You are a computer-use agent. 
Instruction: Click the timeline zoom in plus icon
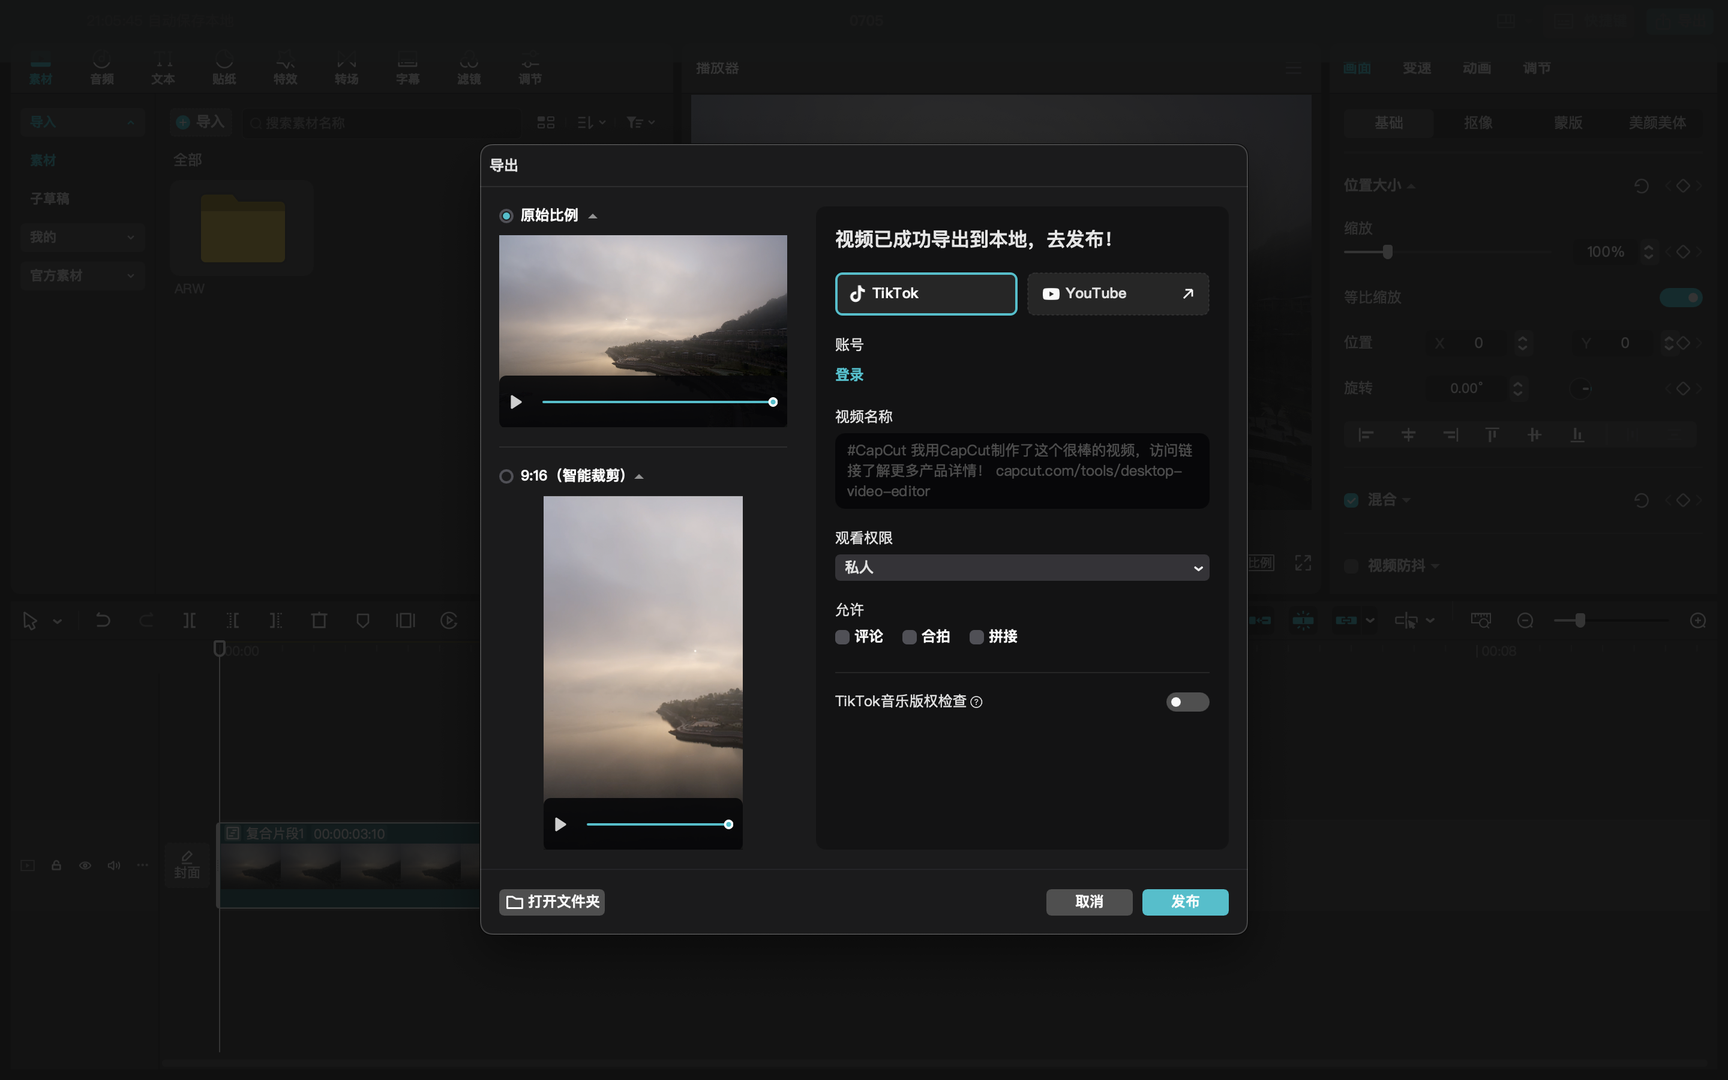click(1698, 621)
